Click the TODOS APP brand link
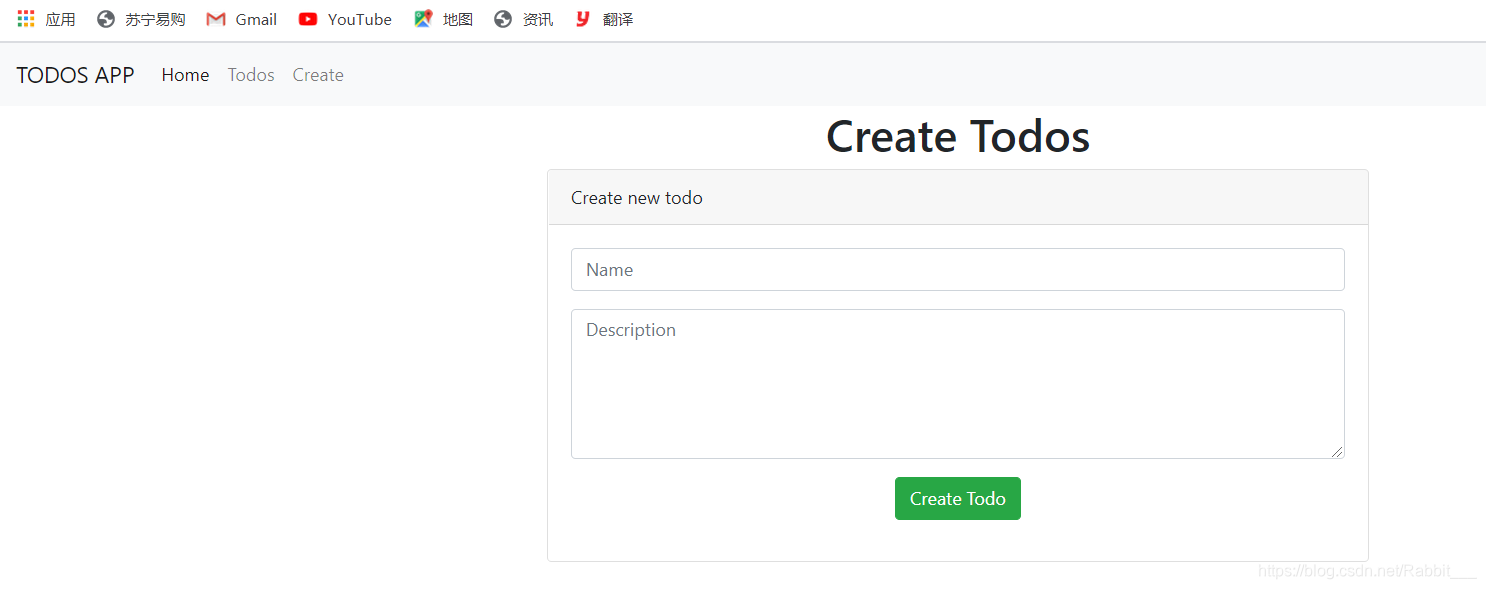 [75, 75]
